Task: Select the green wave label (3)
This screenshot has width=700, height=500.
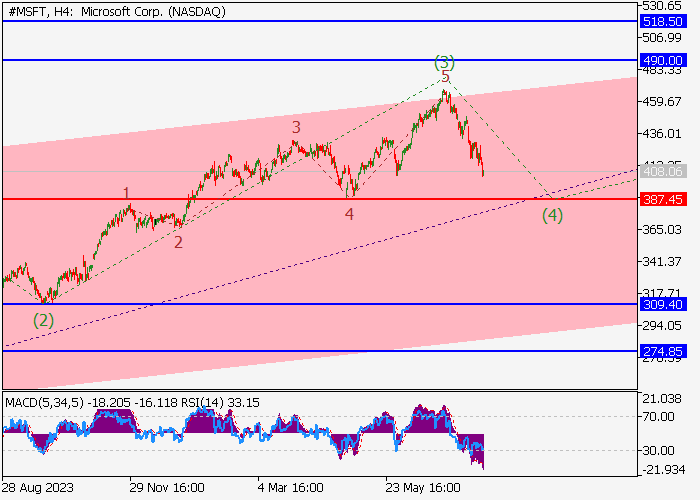Action: tap(444, 62)
